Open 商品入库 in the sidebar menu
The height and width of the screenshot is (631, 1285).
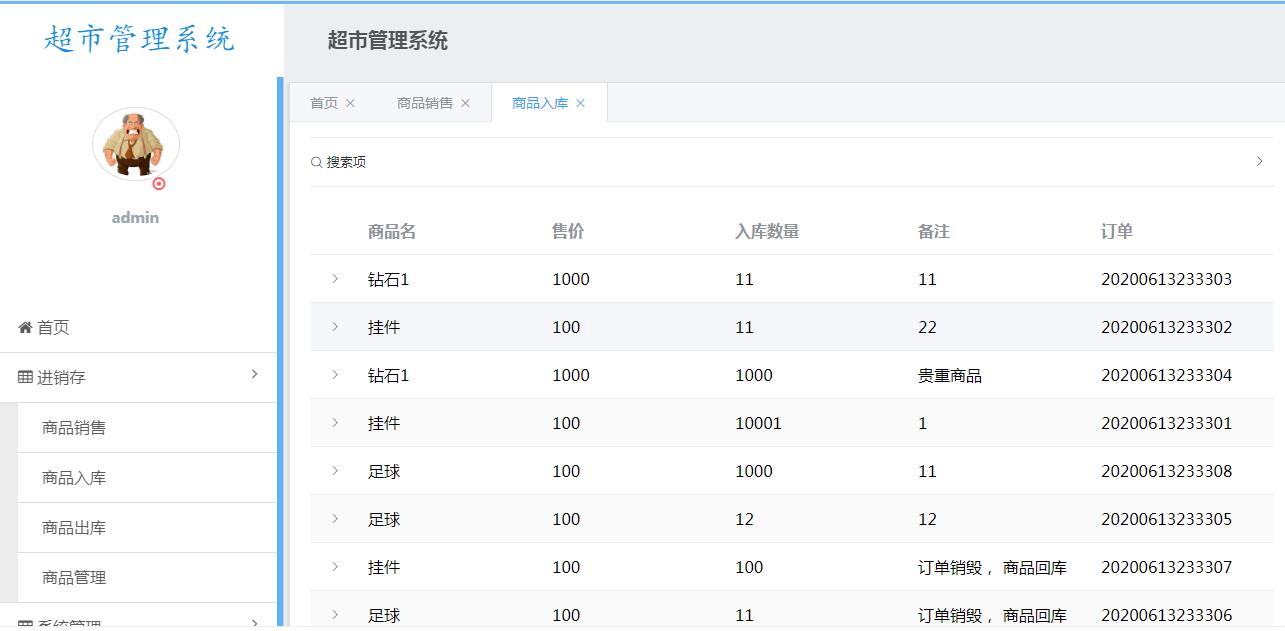(74, 478)
